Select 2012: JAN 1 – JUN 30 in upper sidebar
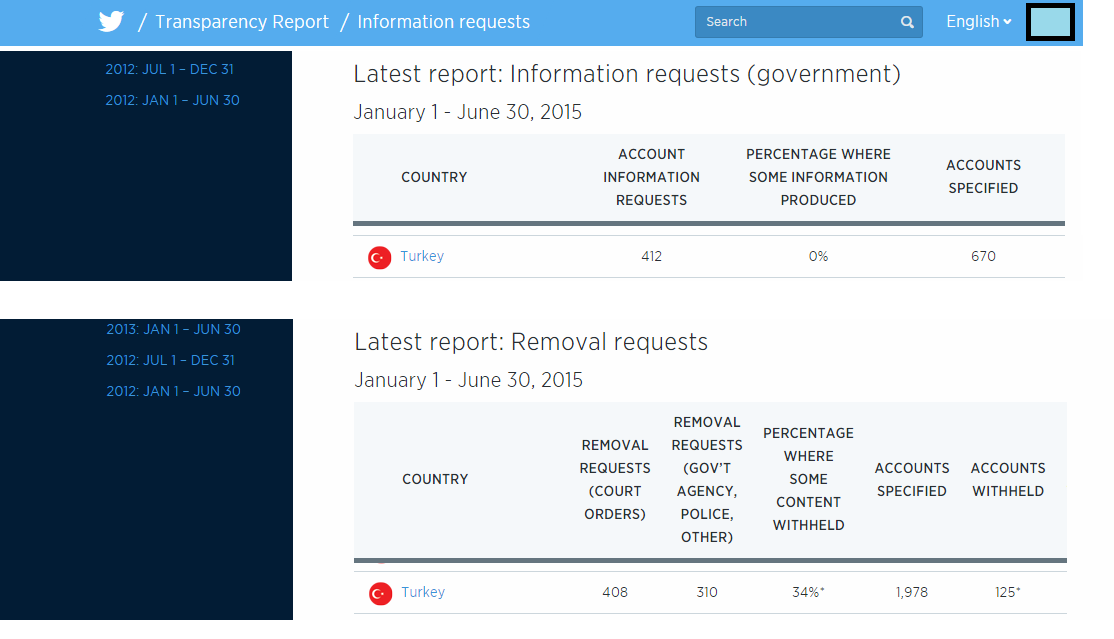Viewport: 1114px width, 639px height. click(172, 100)
